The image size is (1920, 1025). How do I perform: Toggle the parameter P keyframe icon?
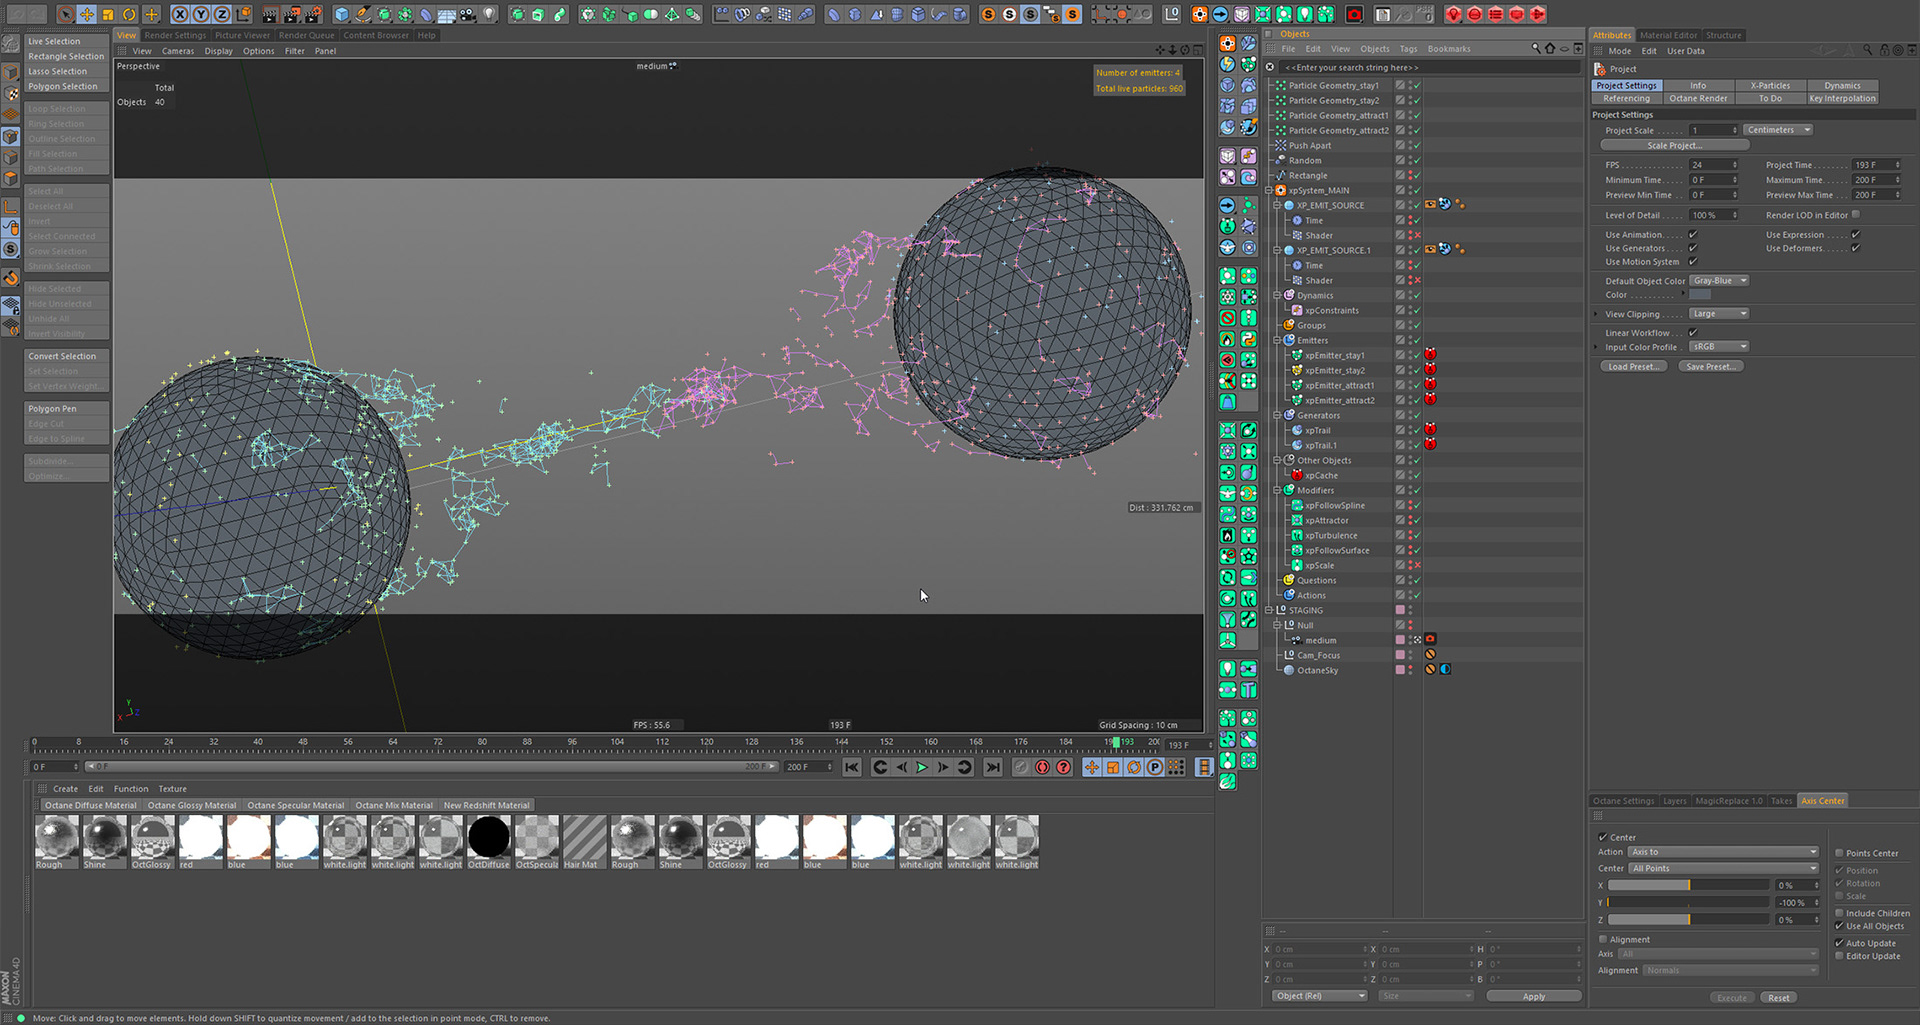(x=1155, y=767)
